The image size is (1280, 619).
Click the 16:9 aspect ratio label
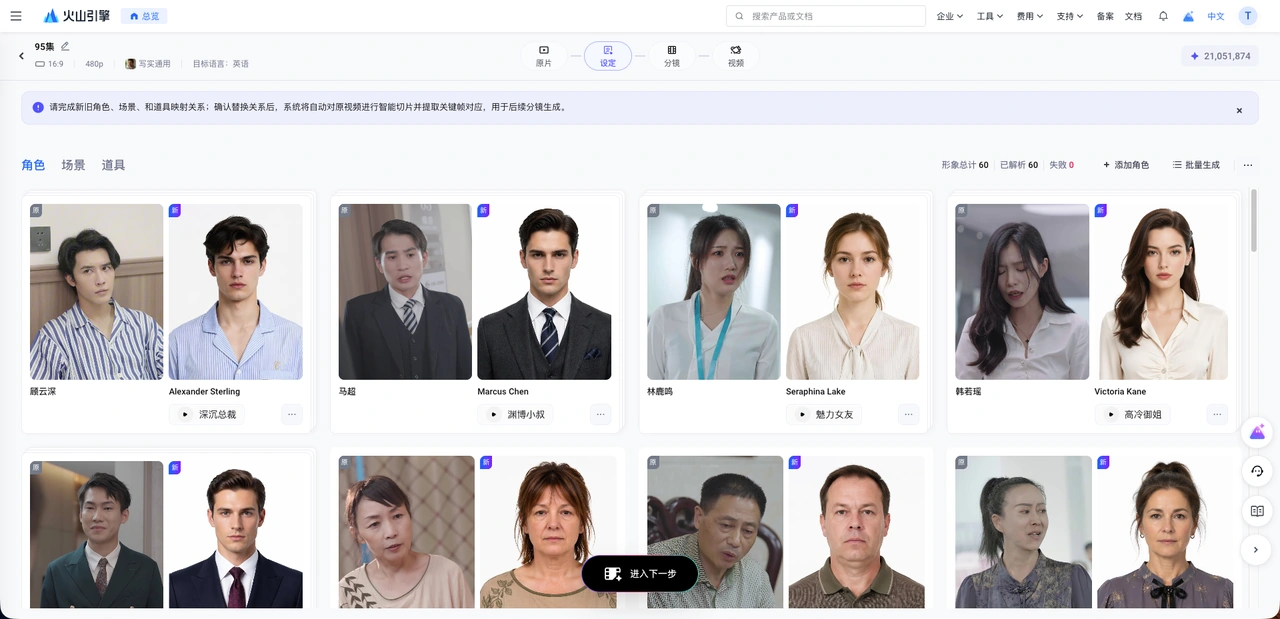pos(49,64)
